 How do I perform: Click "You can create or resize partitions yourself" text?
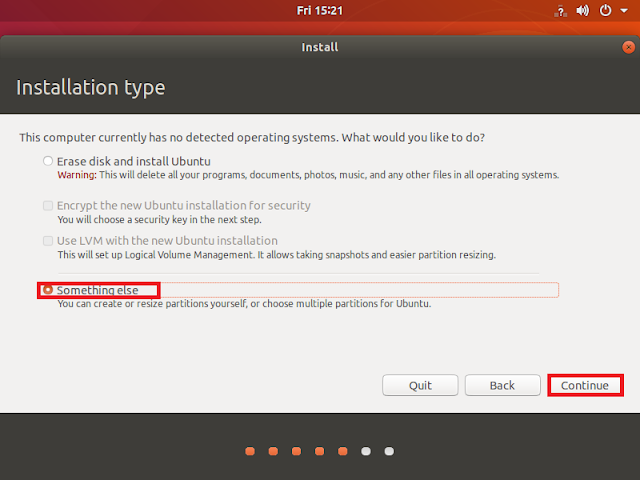(244, 304)
